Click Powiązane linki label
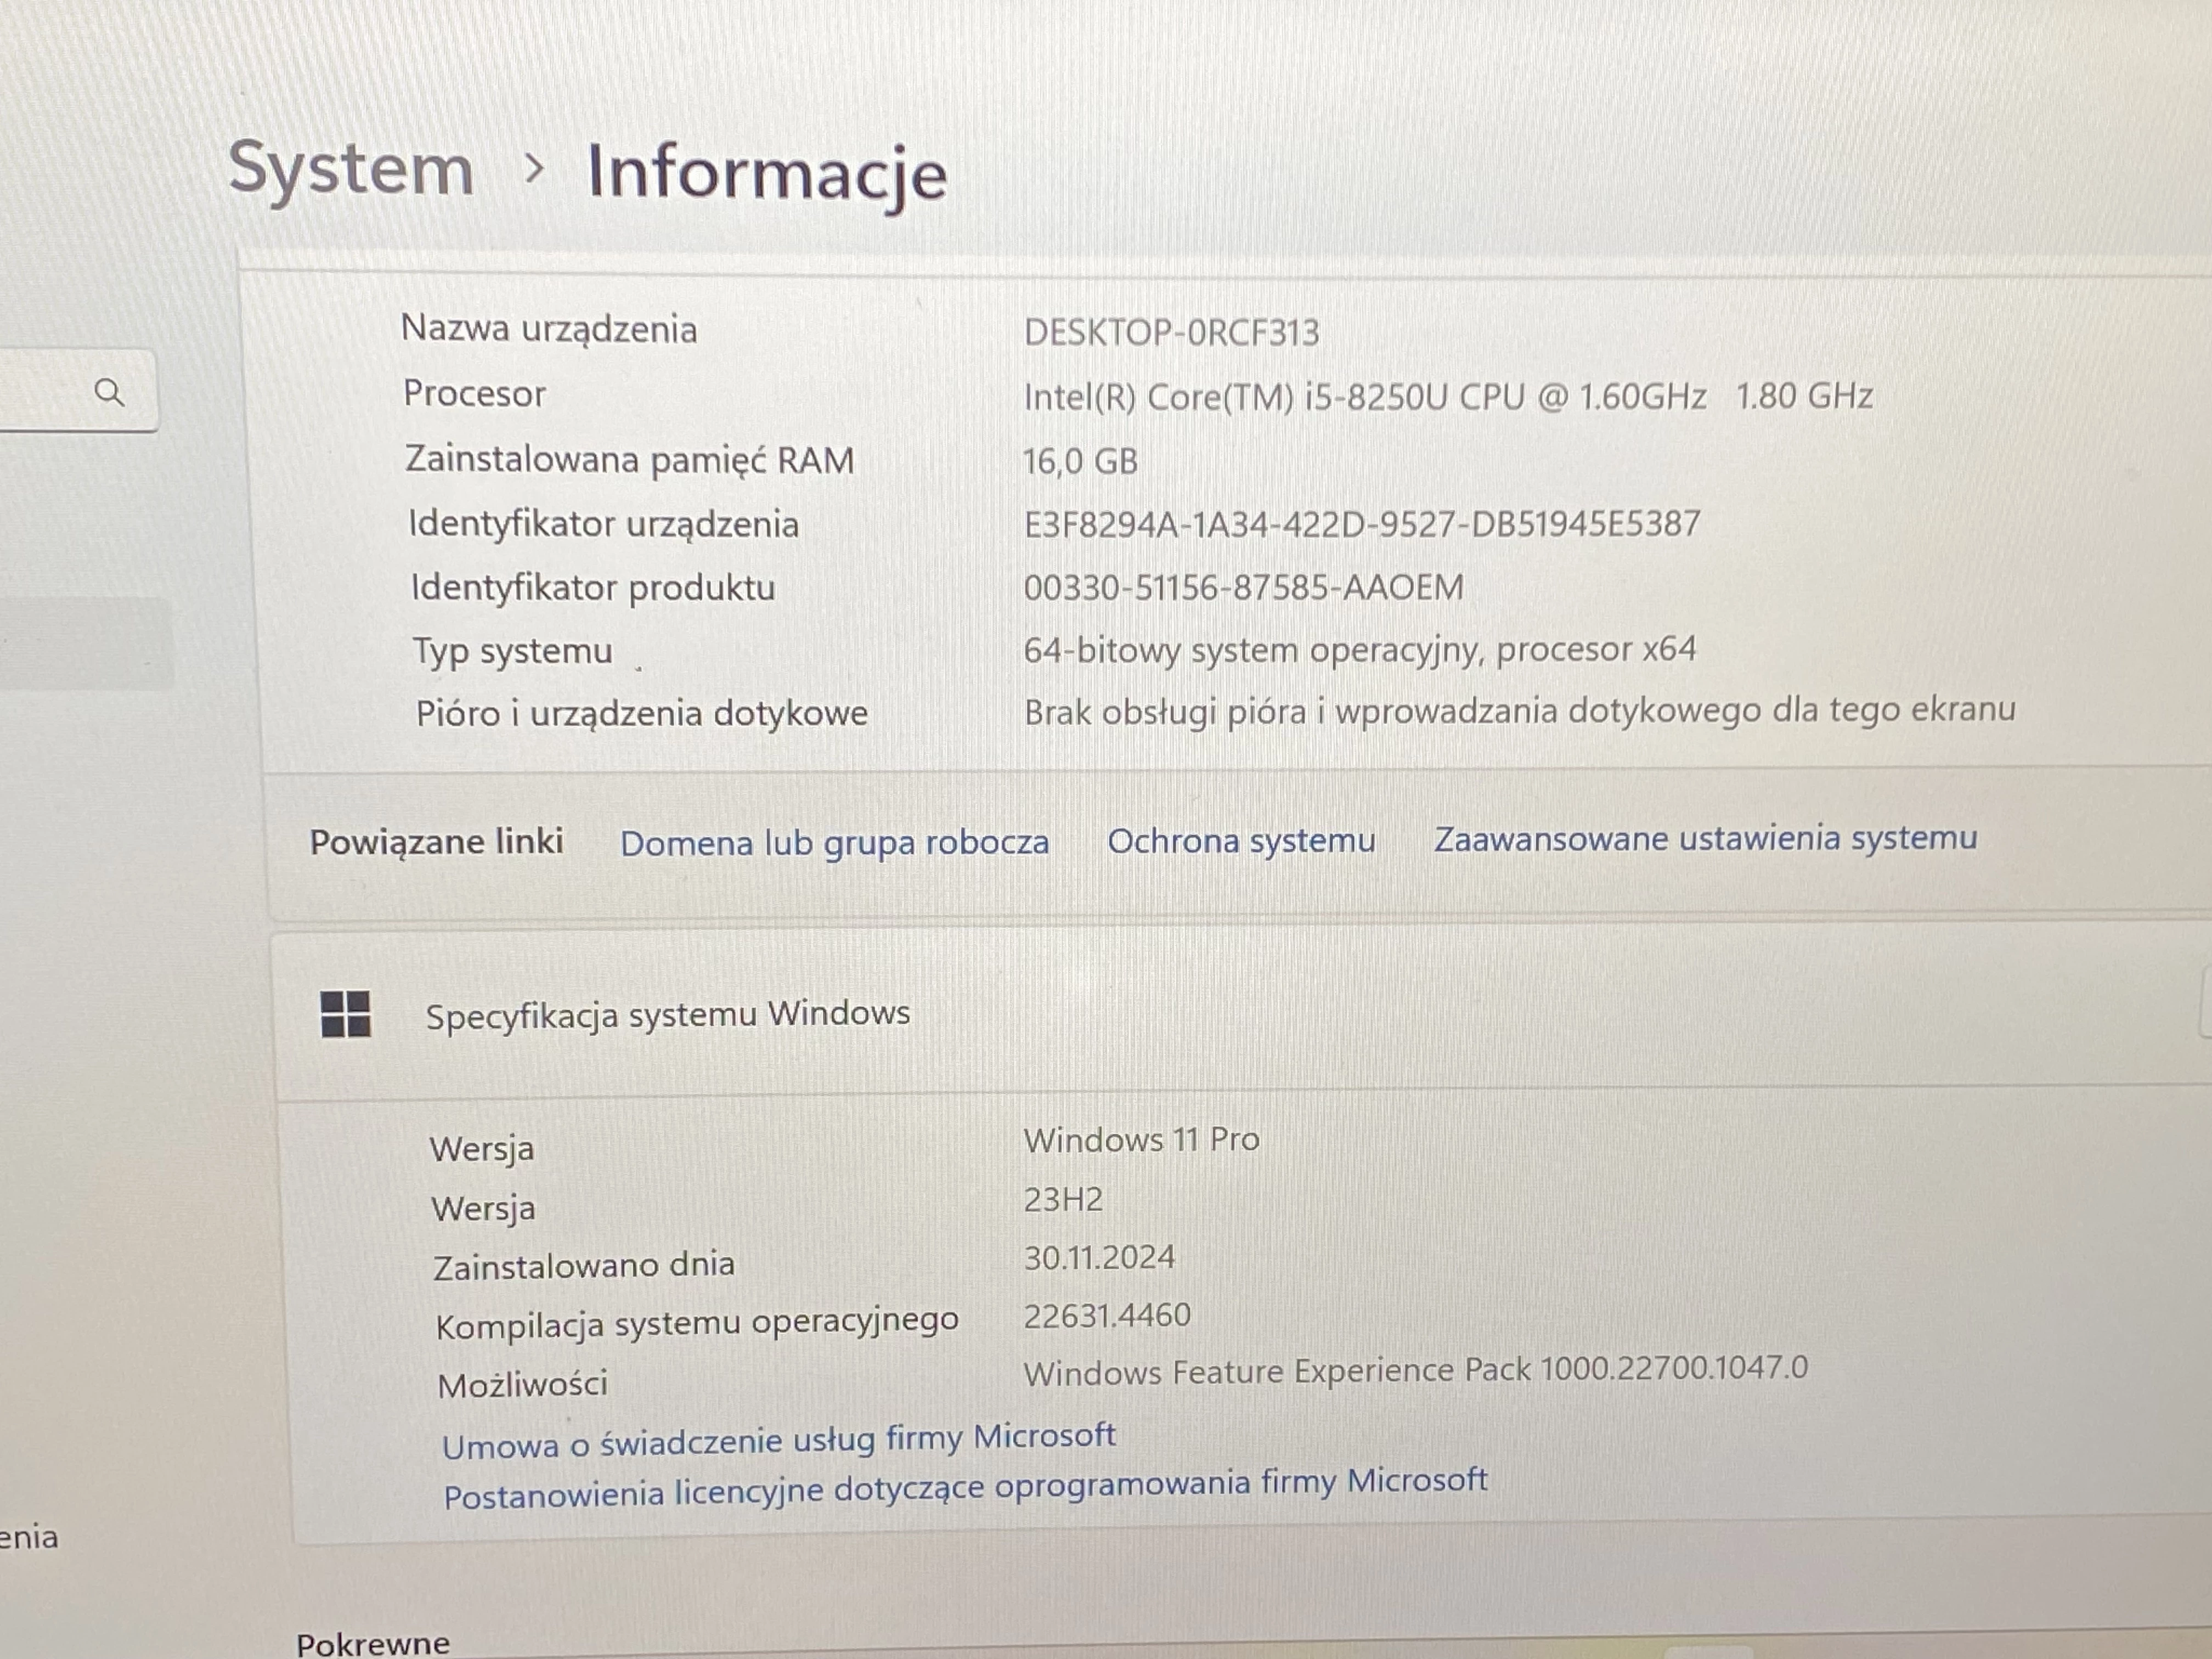 click(x=436, y=842)
